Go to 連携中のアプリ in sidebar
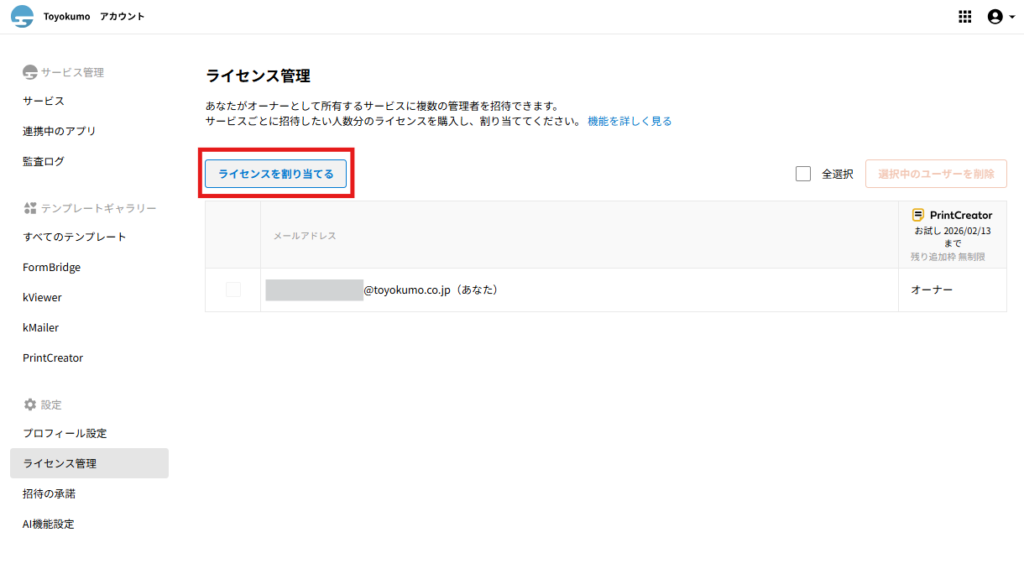 (59, 131)
